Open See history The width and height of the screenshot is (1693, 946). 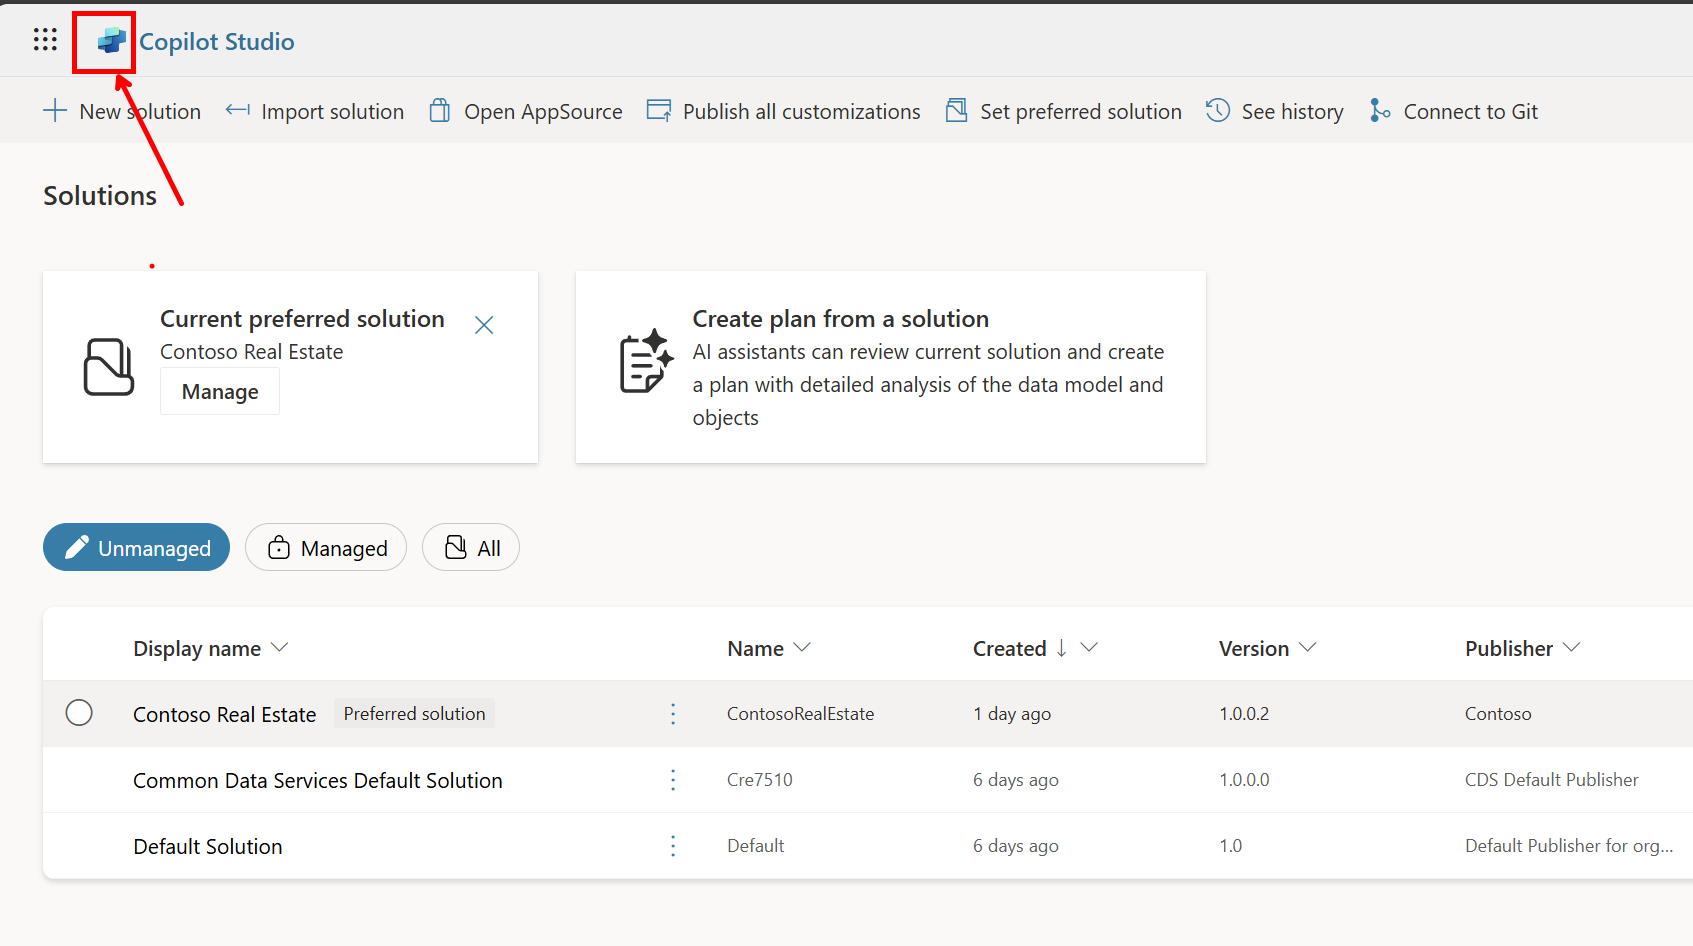point(1275,111)
